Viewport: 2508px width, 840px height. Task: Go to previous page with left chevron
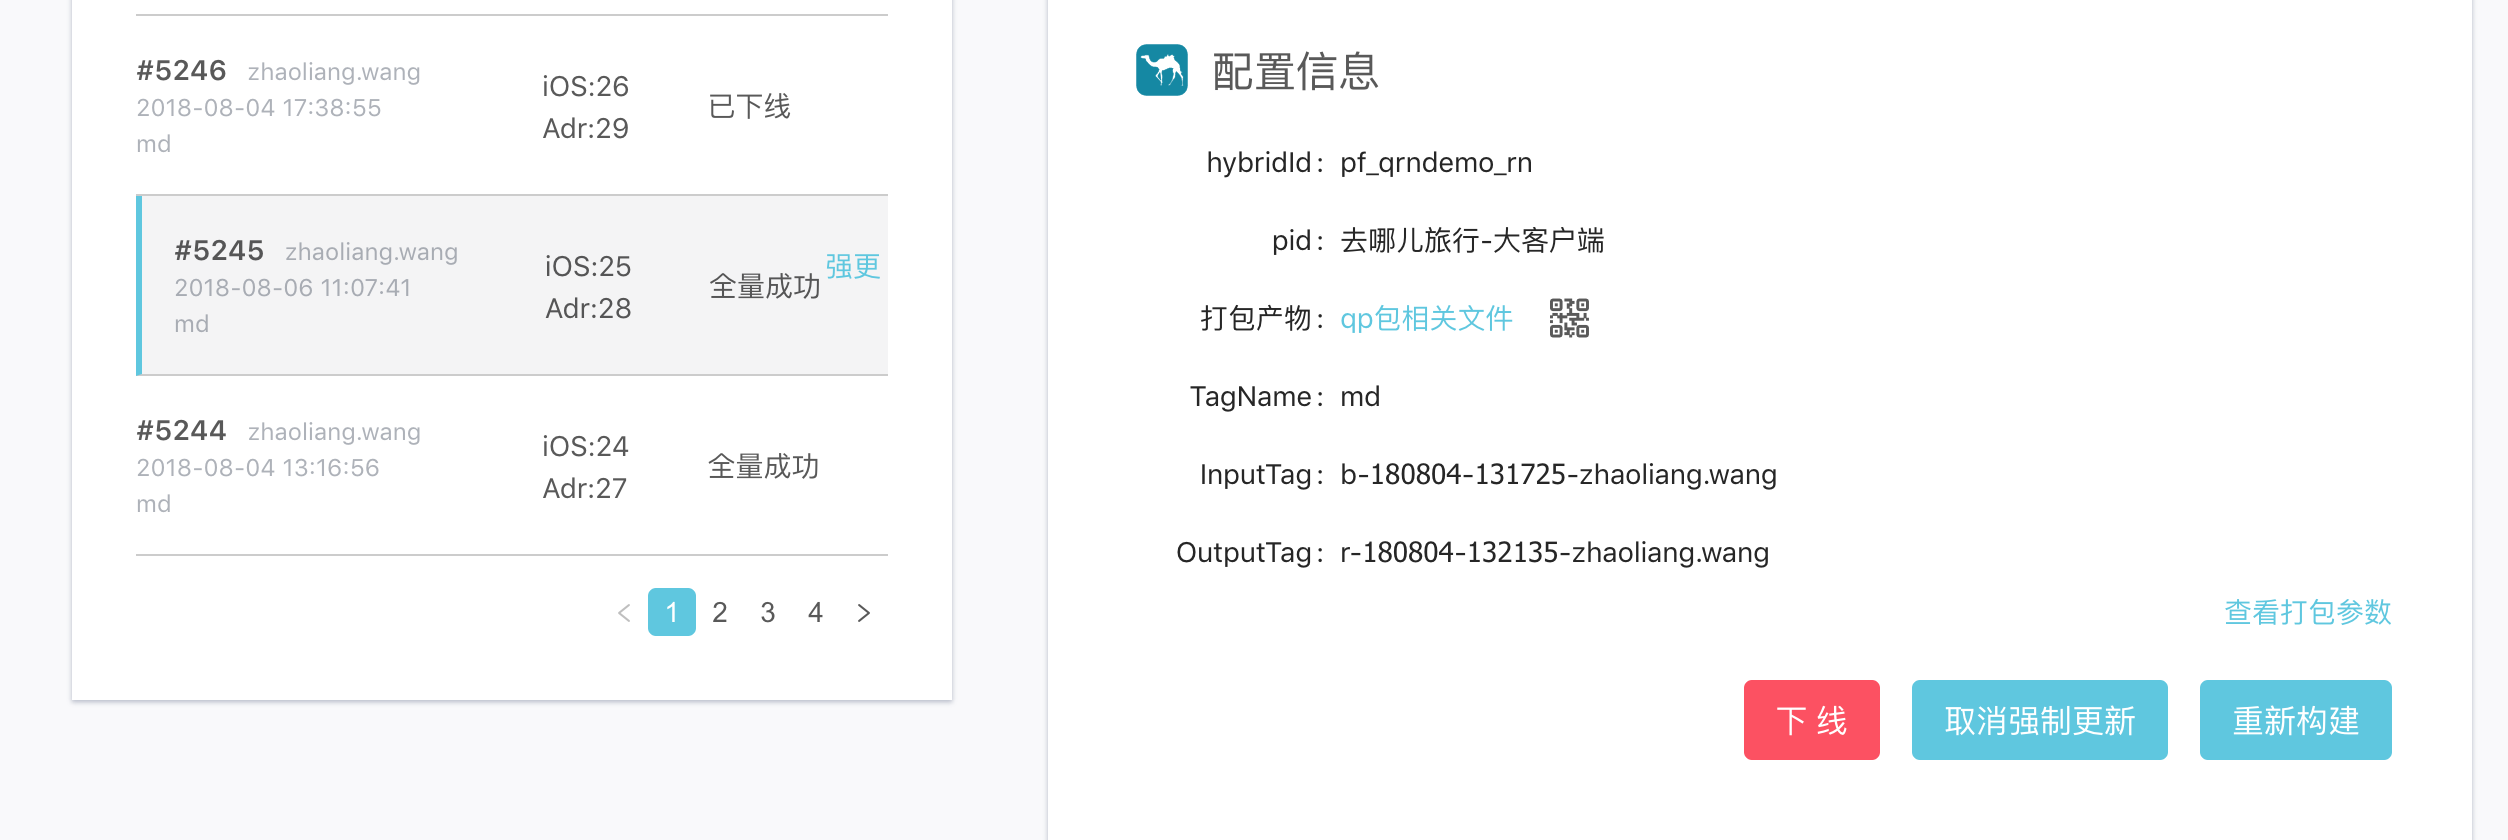(x=624, y=612)
